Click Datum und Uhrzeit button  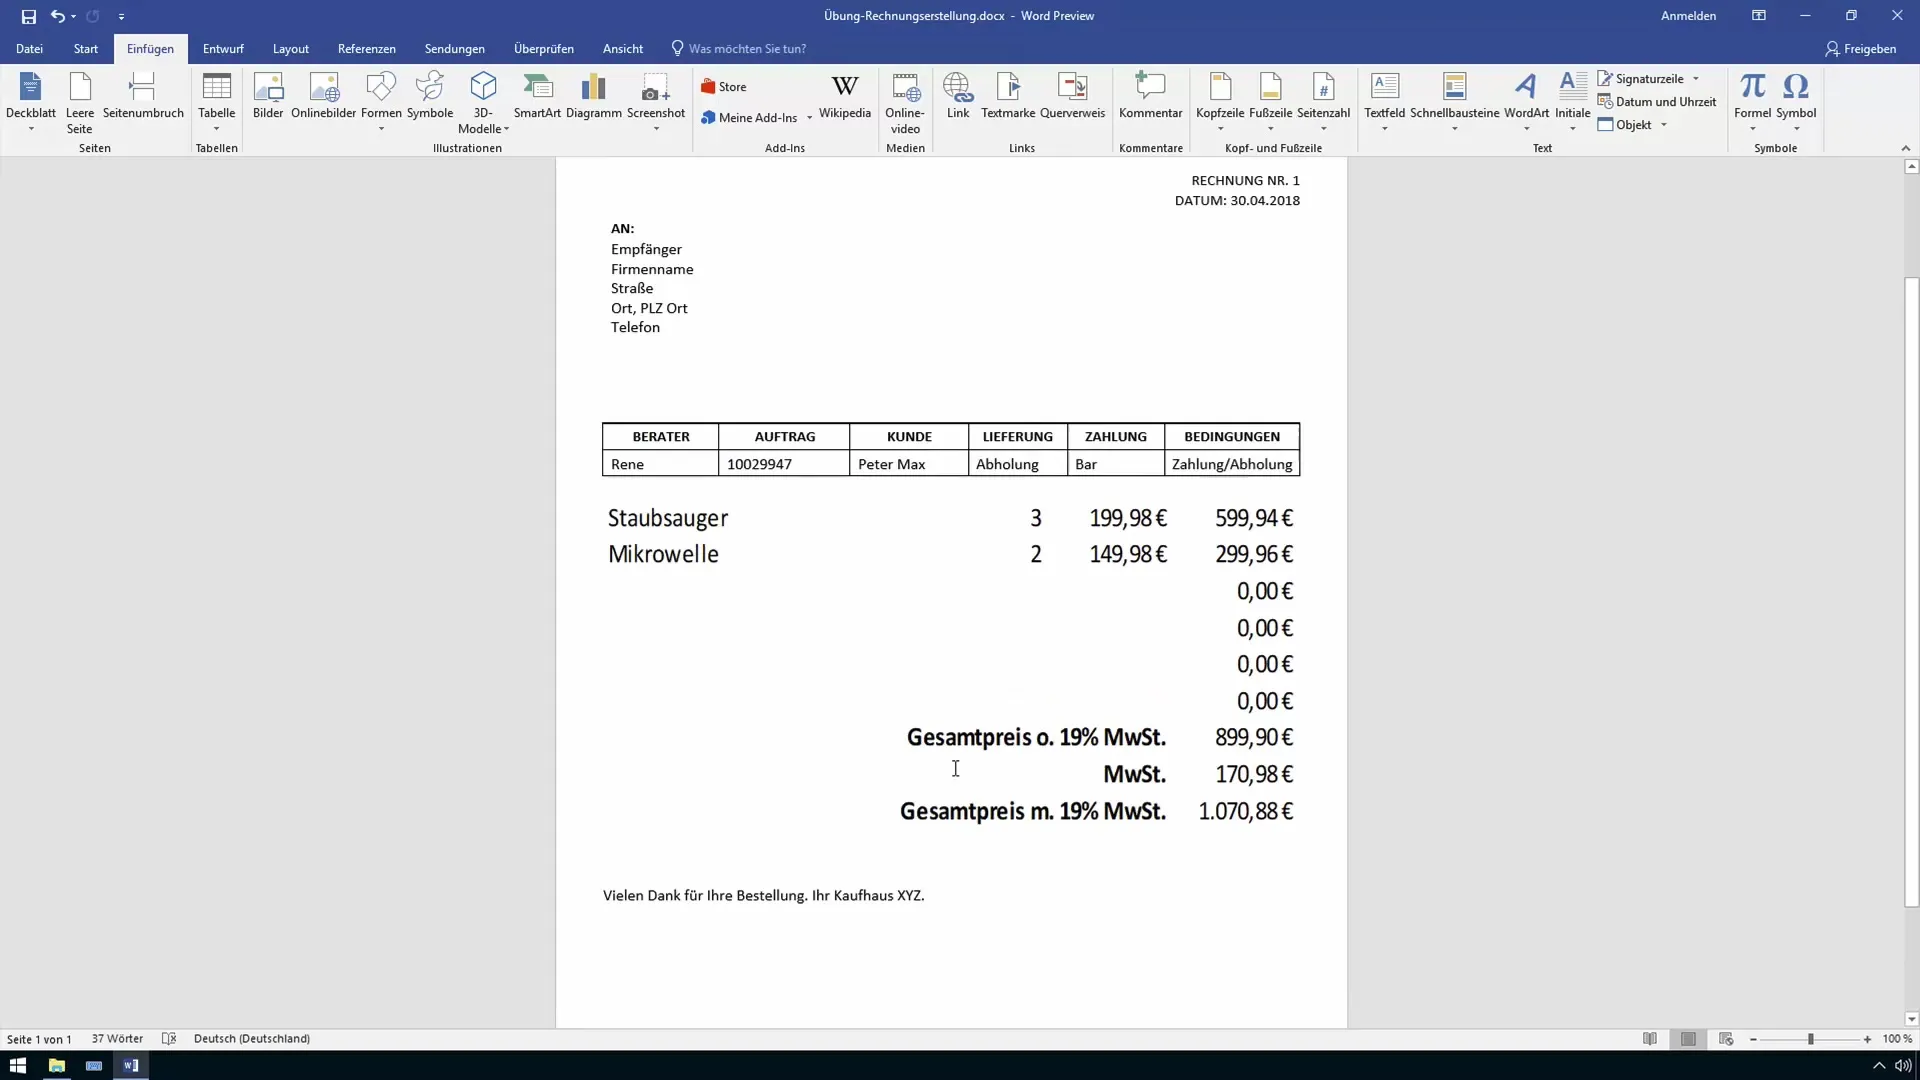pos(1657,102)
